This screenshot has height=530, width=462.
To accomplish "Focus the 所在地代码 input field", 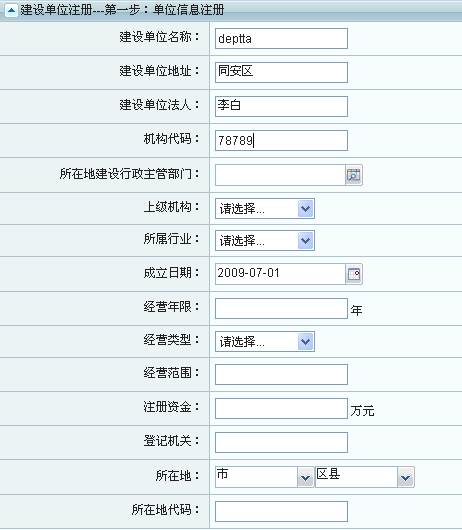I will [x=281, y=511].
